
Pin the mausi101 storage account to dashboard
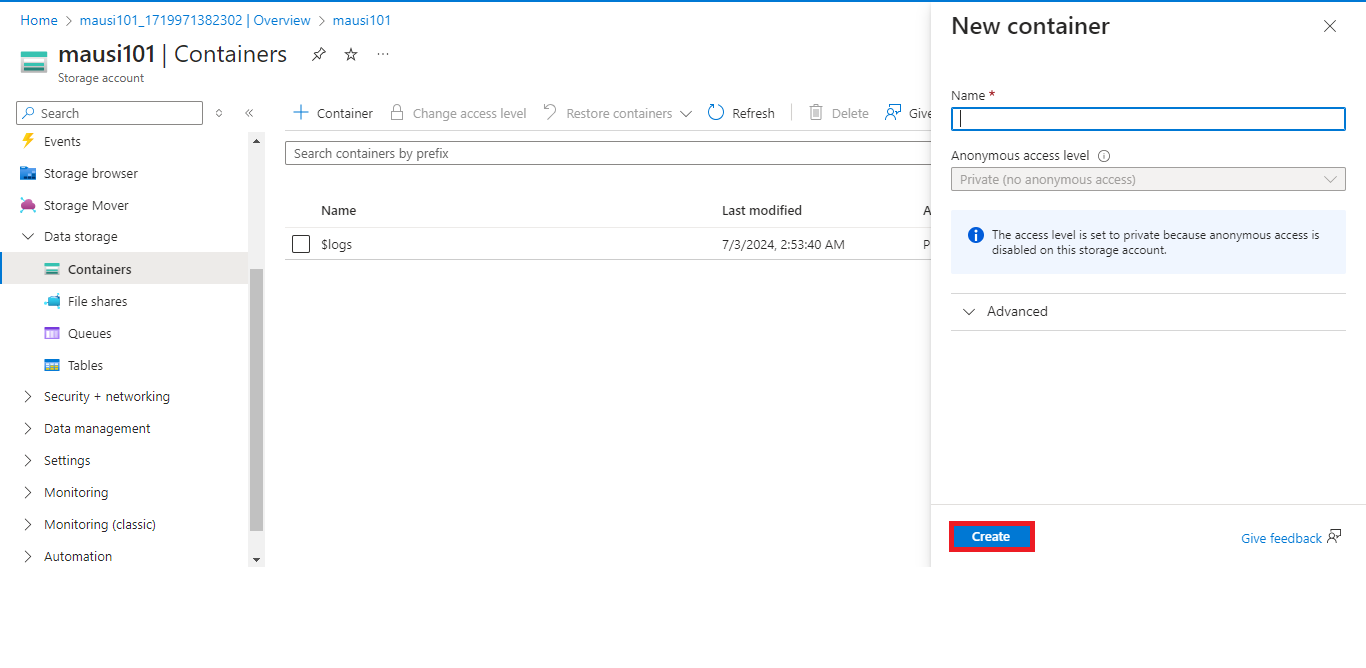319,54
